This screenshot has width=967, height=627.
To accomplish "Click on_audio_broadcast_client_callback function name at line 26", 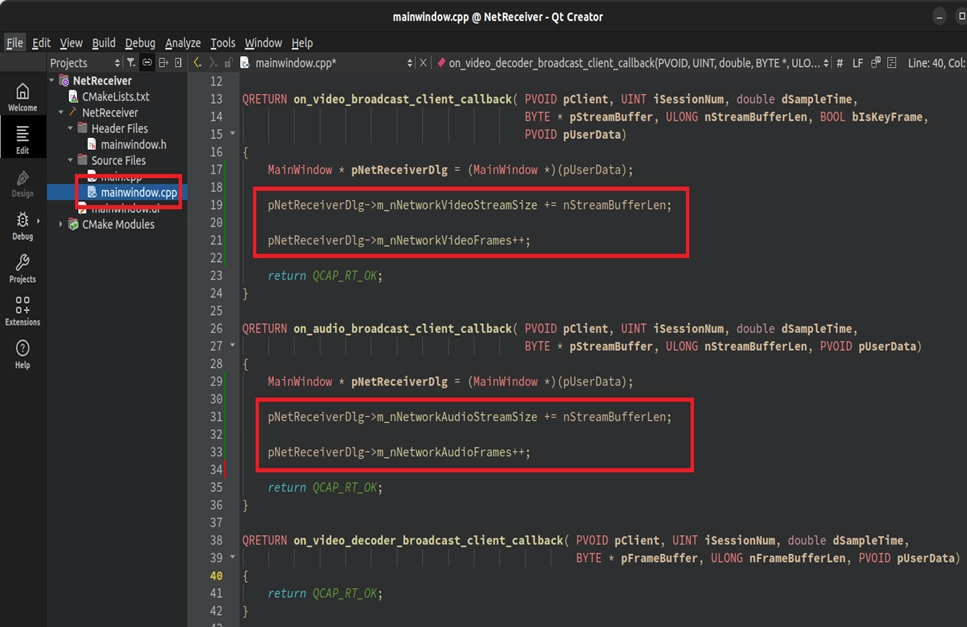I will pos(402,329).
